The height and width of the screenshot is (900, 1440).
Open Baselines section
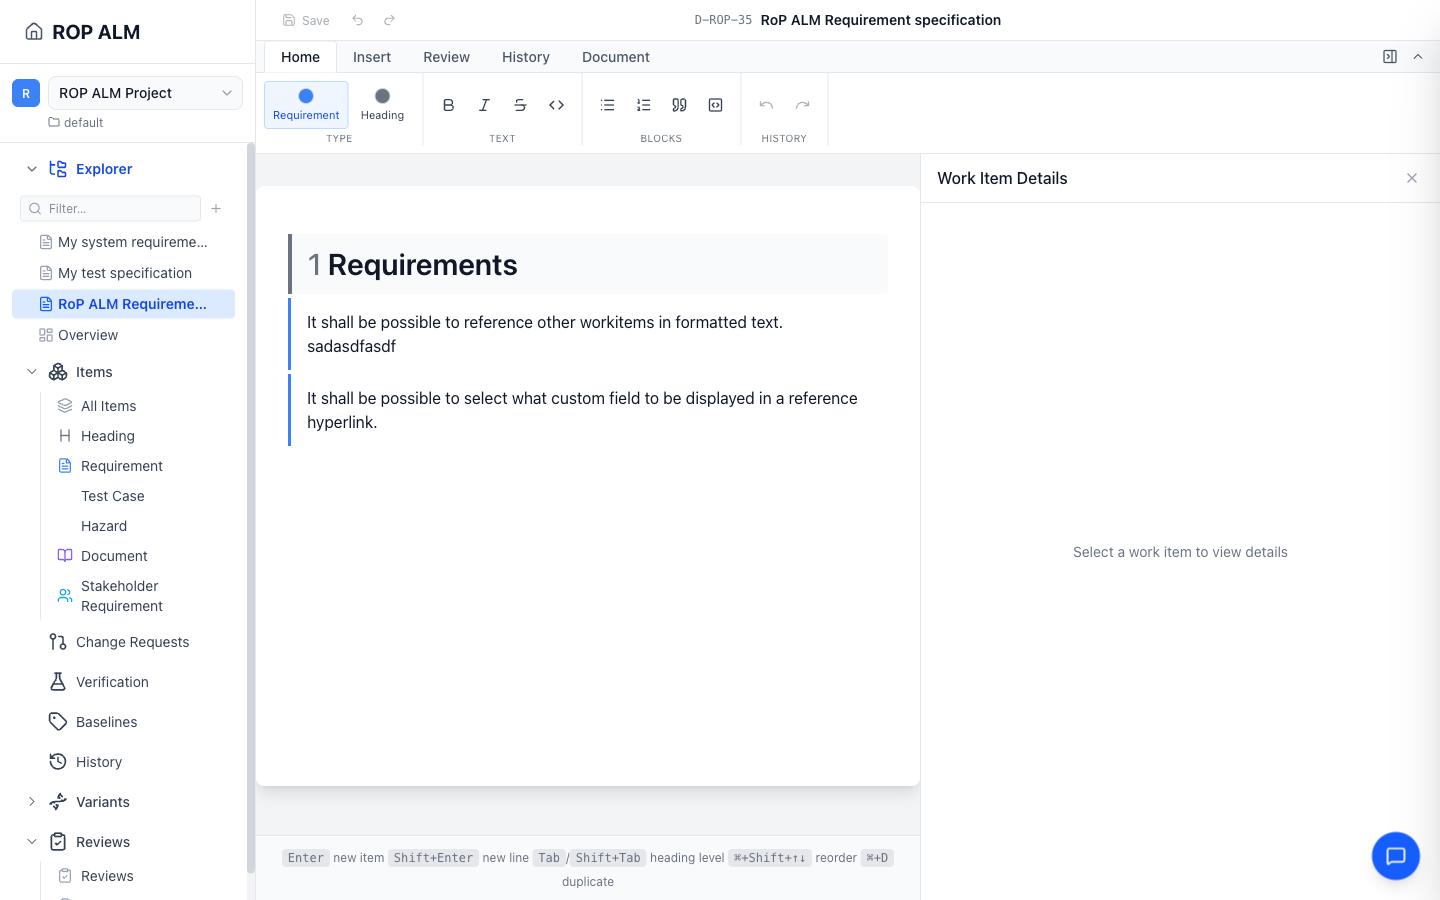[106, 722]
